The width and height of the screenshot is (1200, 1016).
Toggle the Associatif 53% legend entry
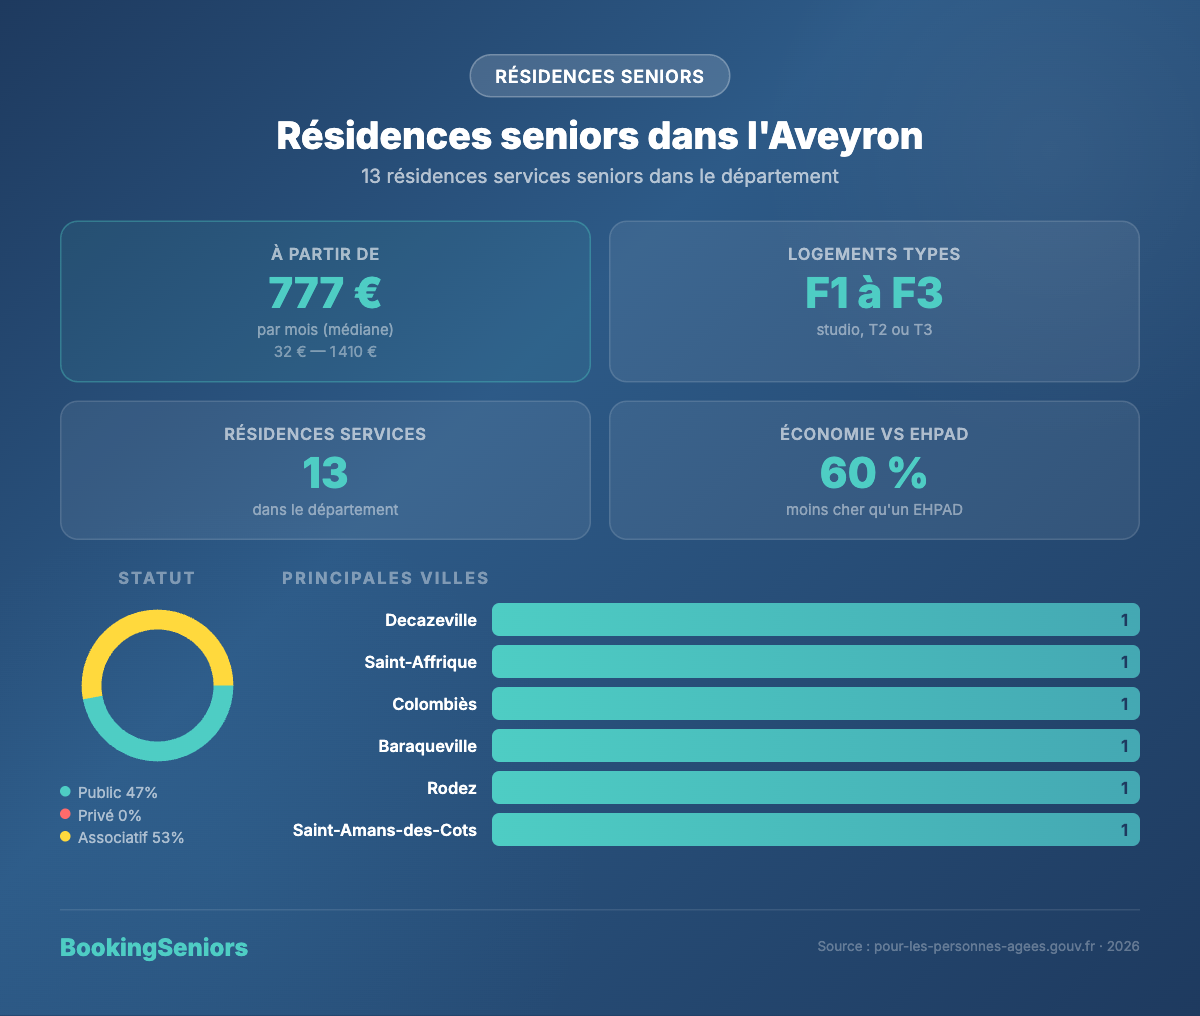click(129, 838)
